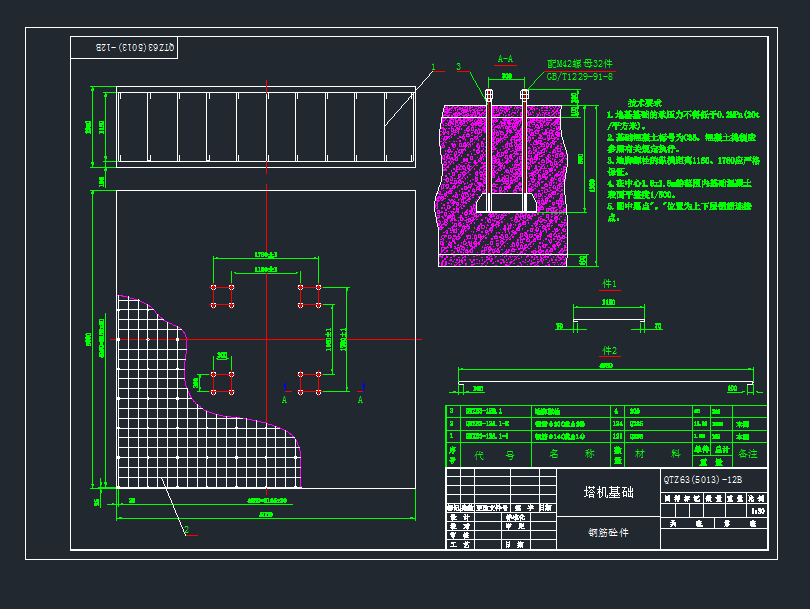Click the 备注 remarks column header
The height and width of the screenshot is (609, 810).
pos(748,455)
